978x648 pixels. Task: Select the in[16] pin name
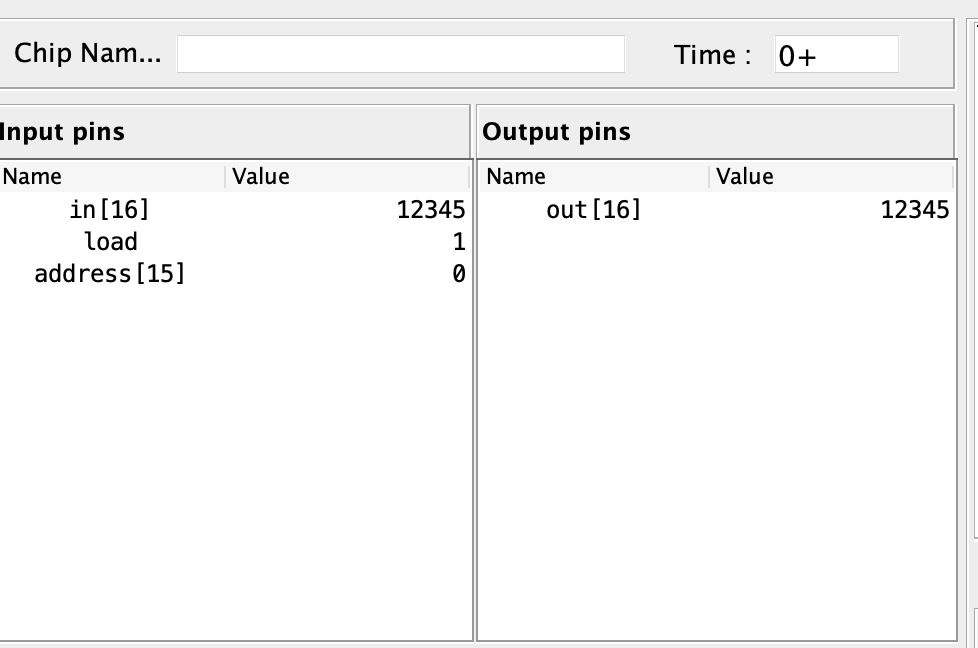tap(110, 210)
